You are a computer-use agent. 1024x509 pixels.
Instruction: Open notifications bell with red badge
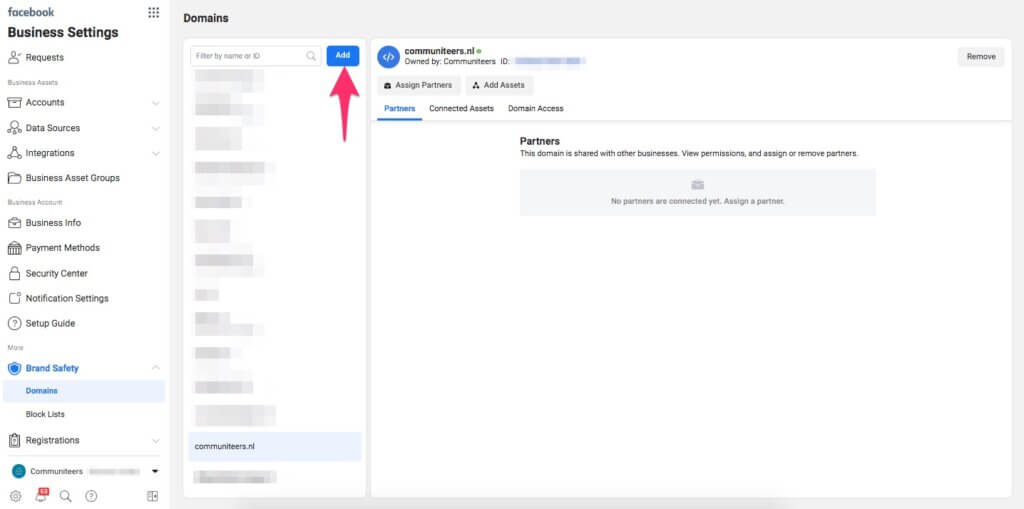41,496
